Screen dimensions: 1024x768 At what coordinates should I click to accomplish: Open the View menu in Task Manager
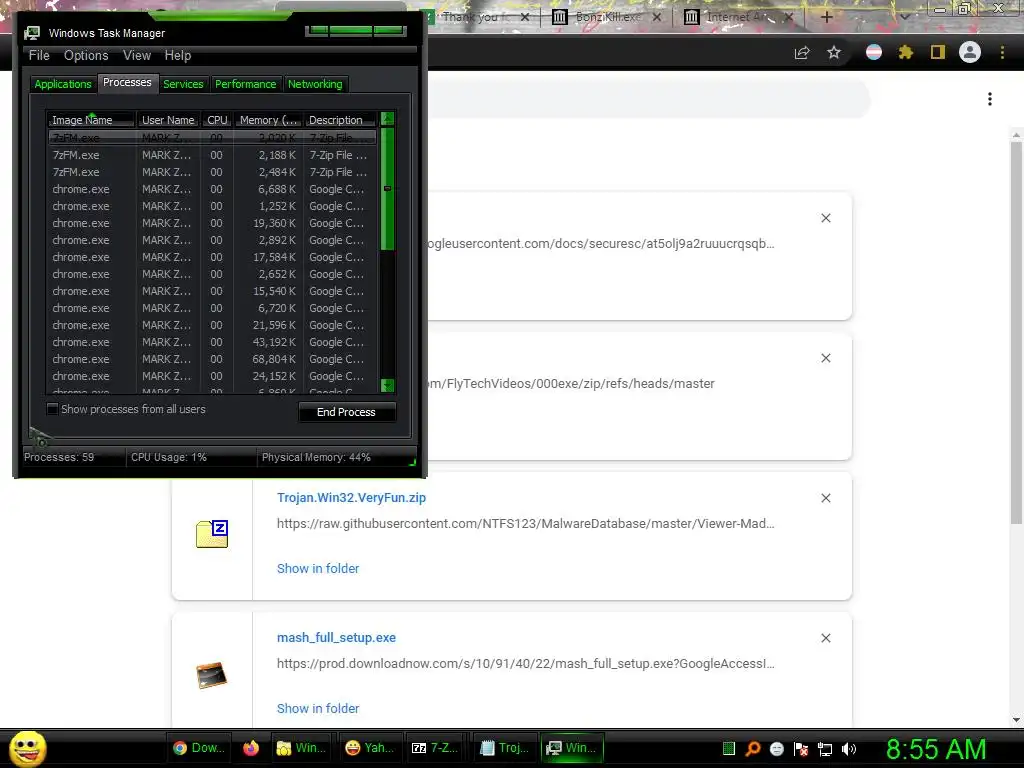pyautogui.click(x=137, y=56)
